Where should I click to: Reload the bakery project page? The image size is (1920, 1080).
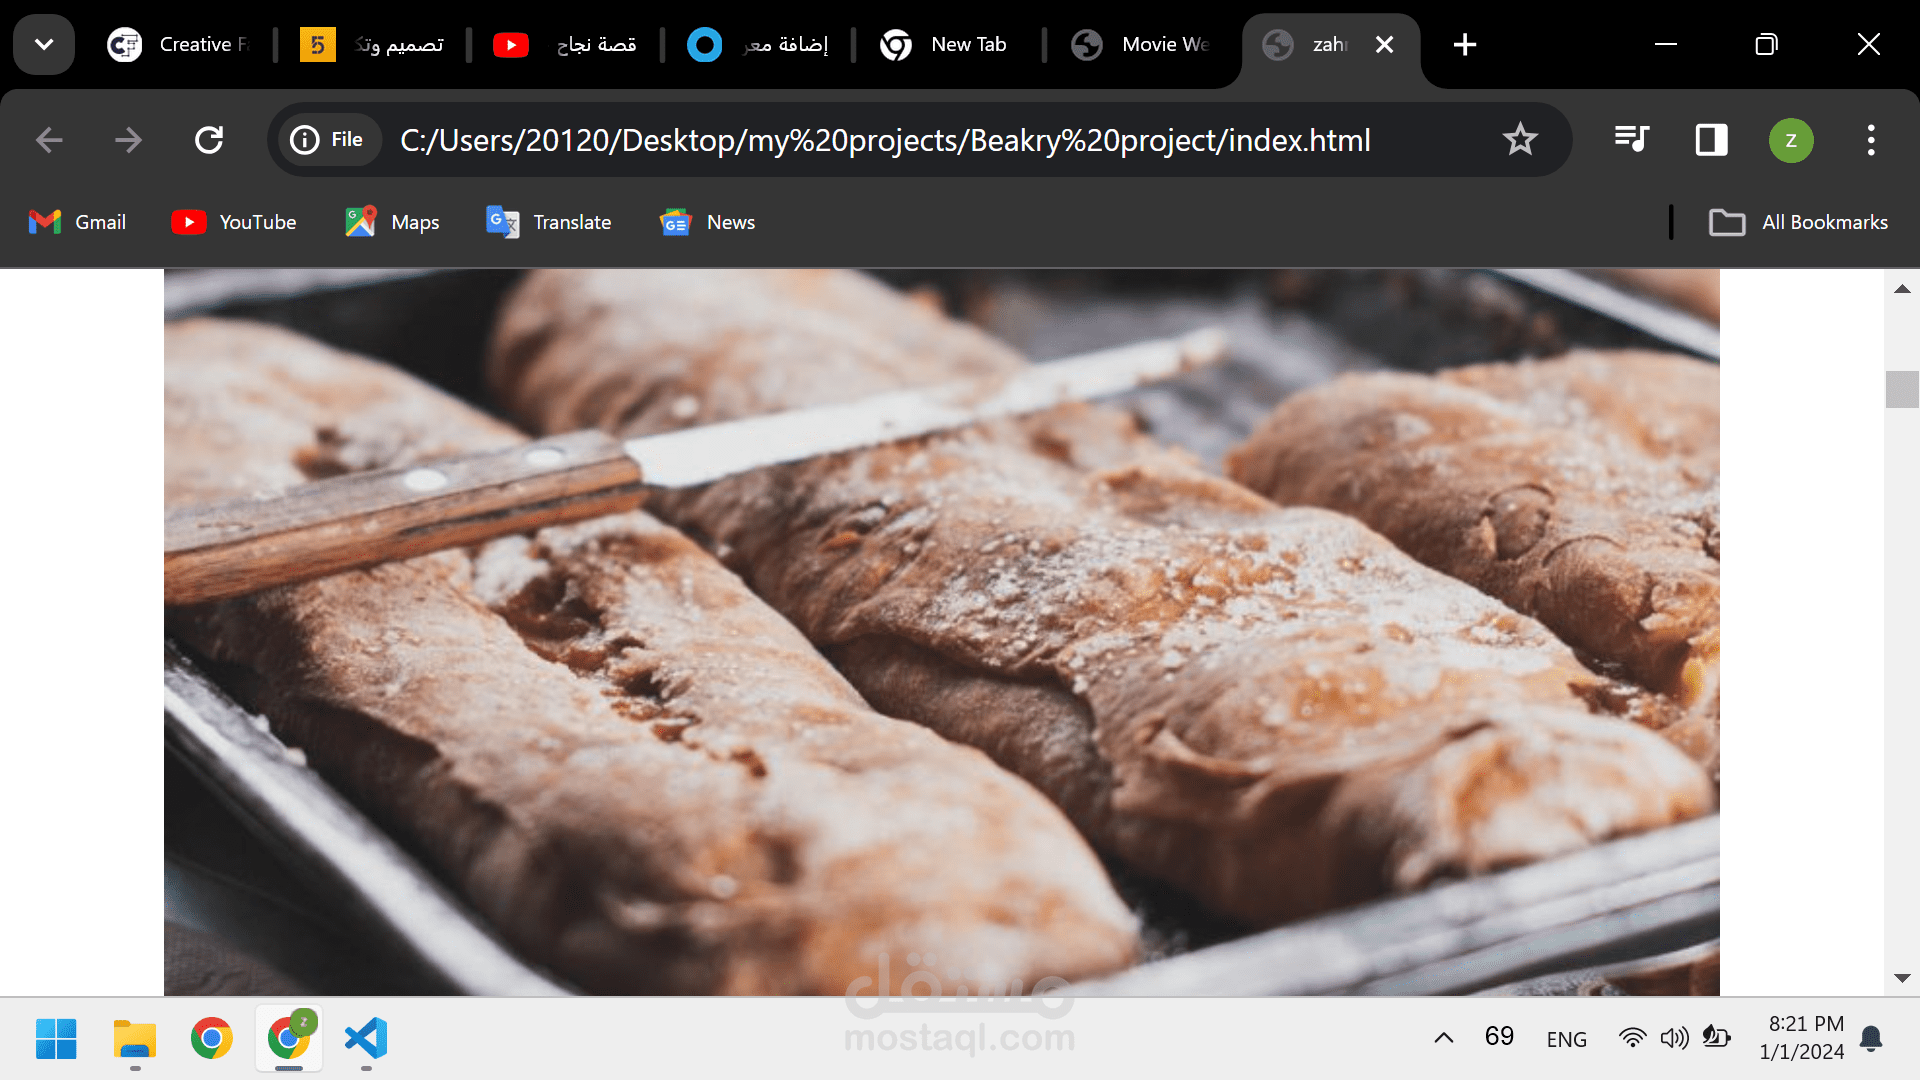[208, 140]
